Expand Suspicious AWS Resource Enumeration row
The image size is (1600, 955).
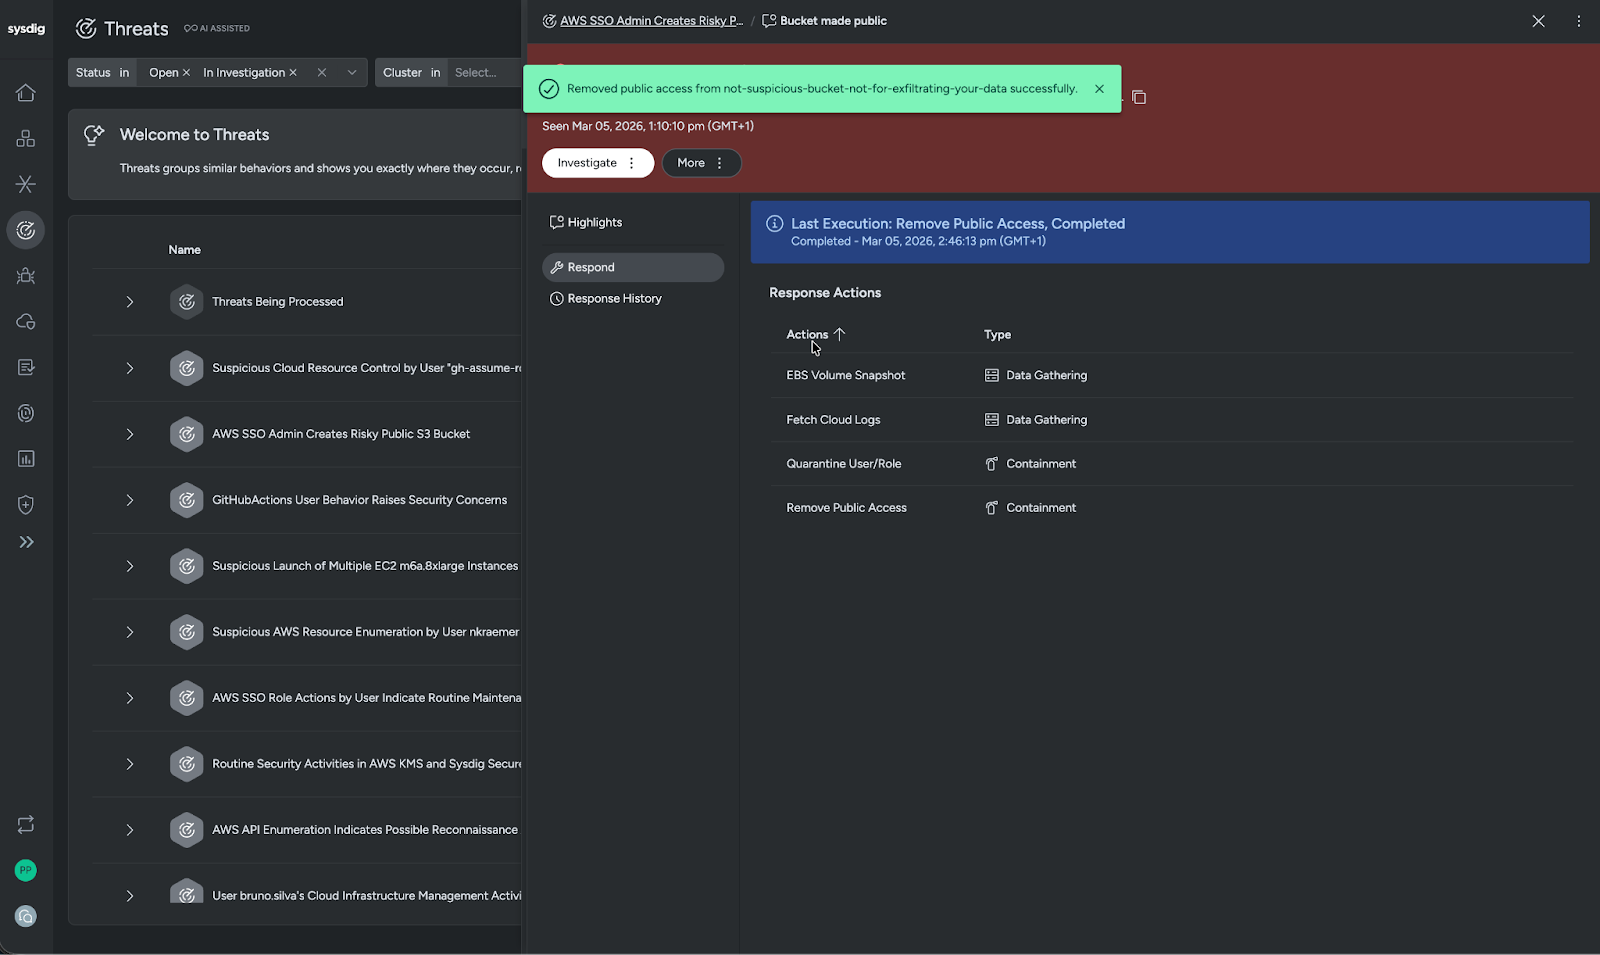coord(130,632)
